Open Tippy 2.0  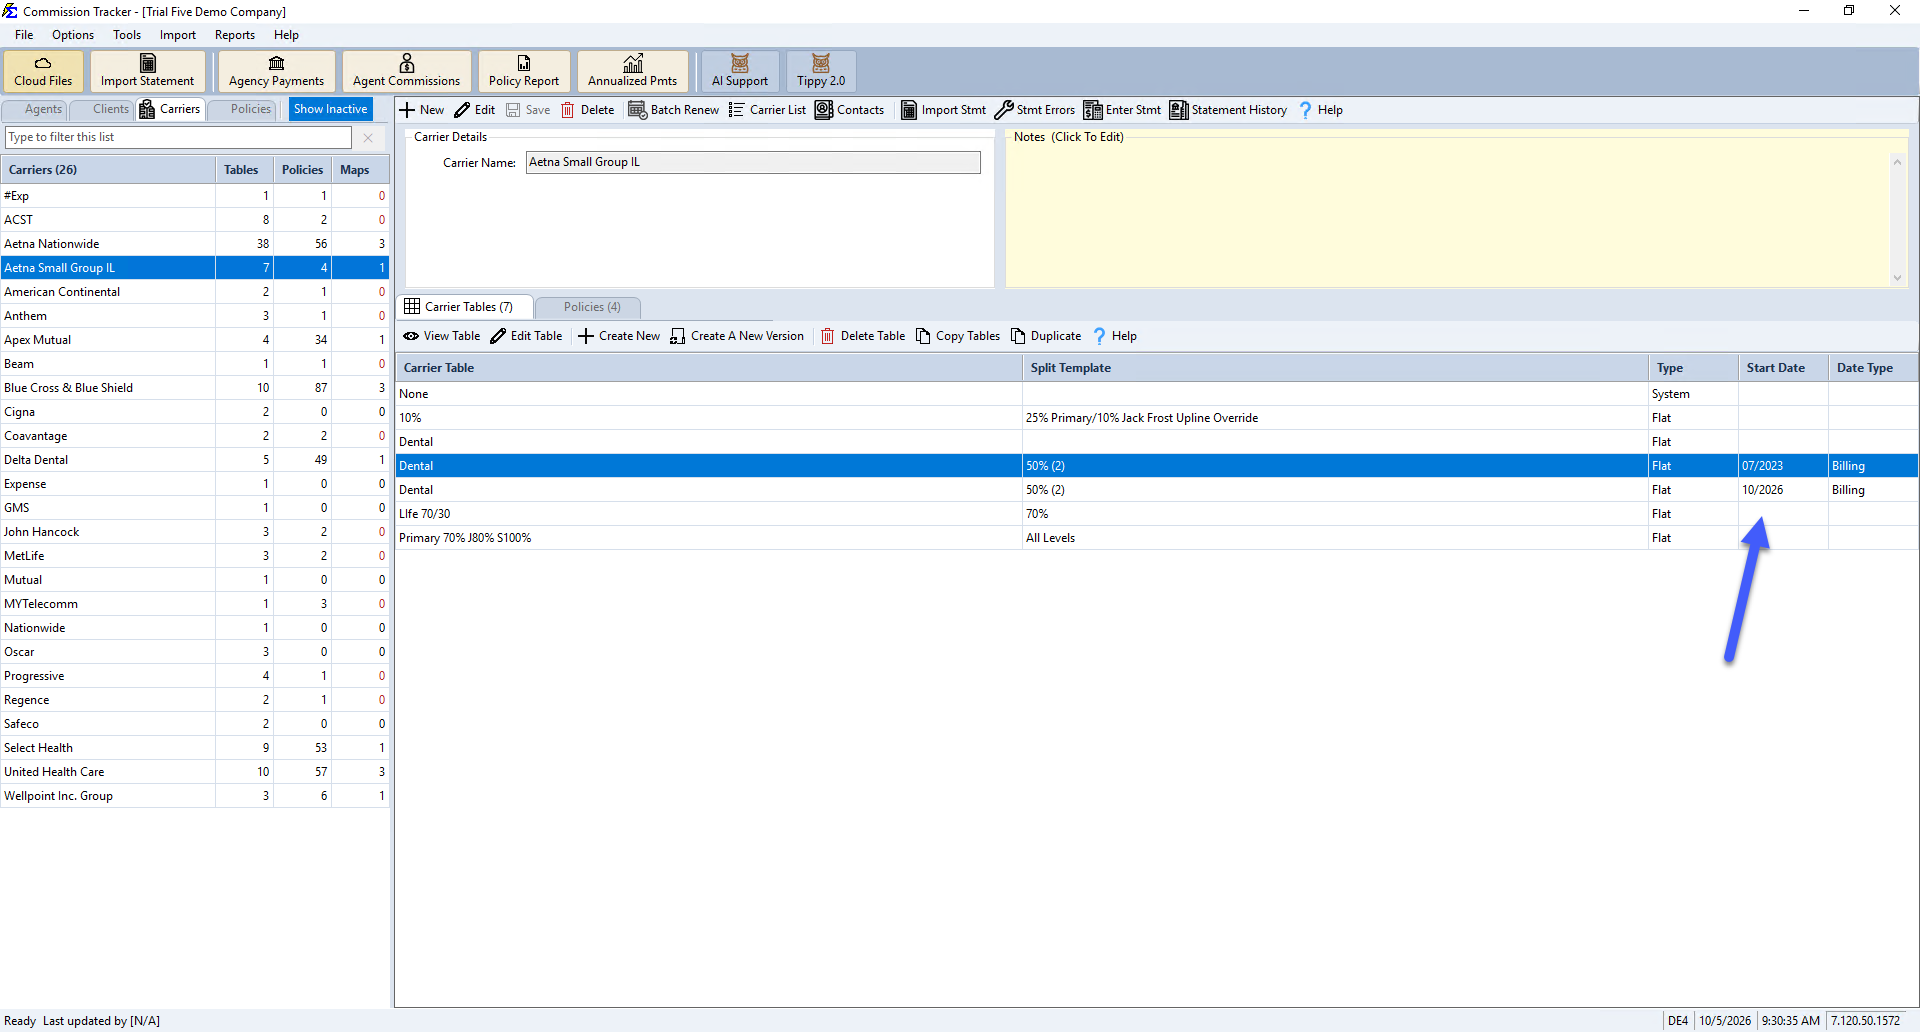pyautogui.click(x=821, y=71)
